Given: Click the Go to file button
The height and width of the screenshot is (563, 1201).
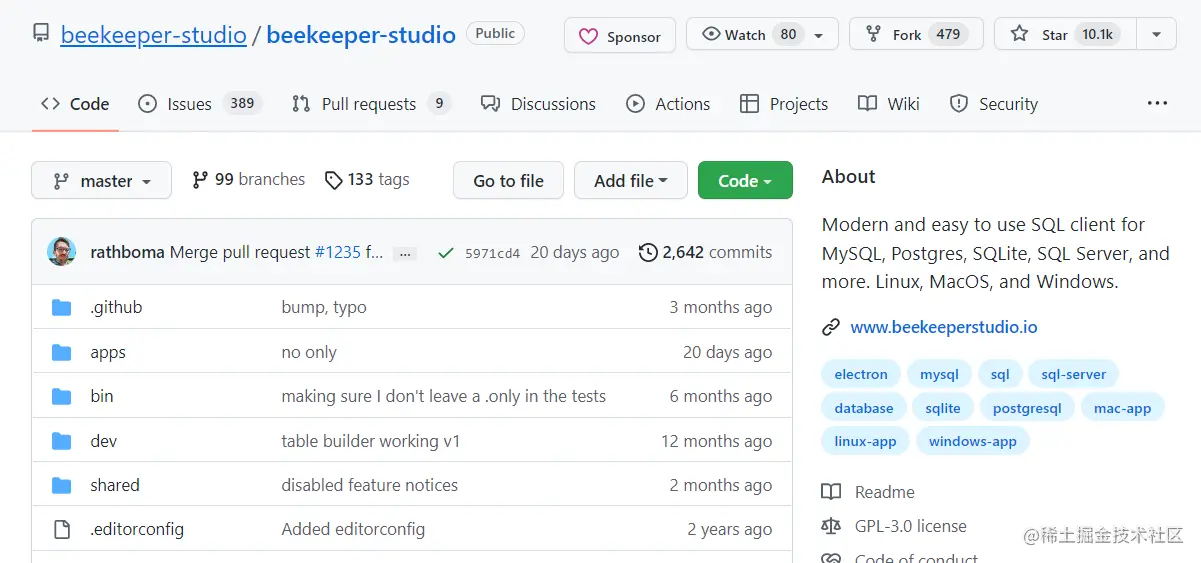Looking at the screenshot, I should pos(508,181).
